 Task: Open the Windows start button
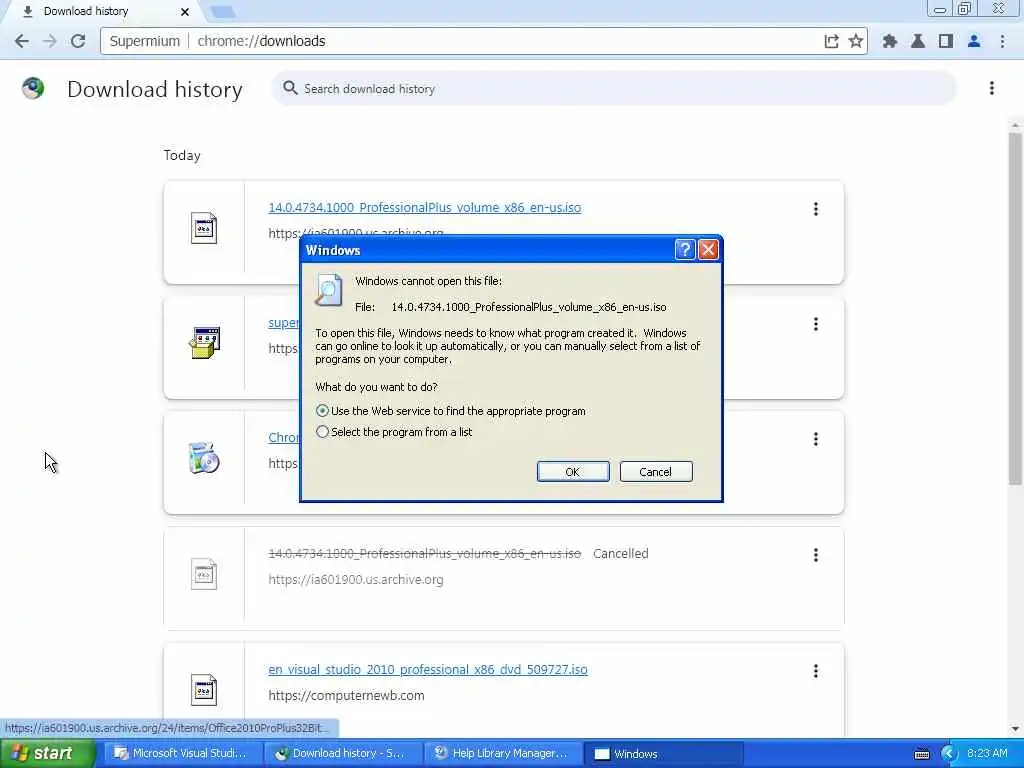46,754
